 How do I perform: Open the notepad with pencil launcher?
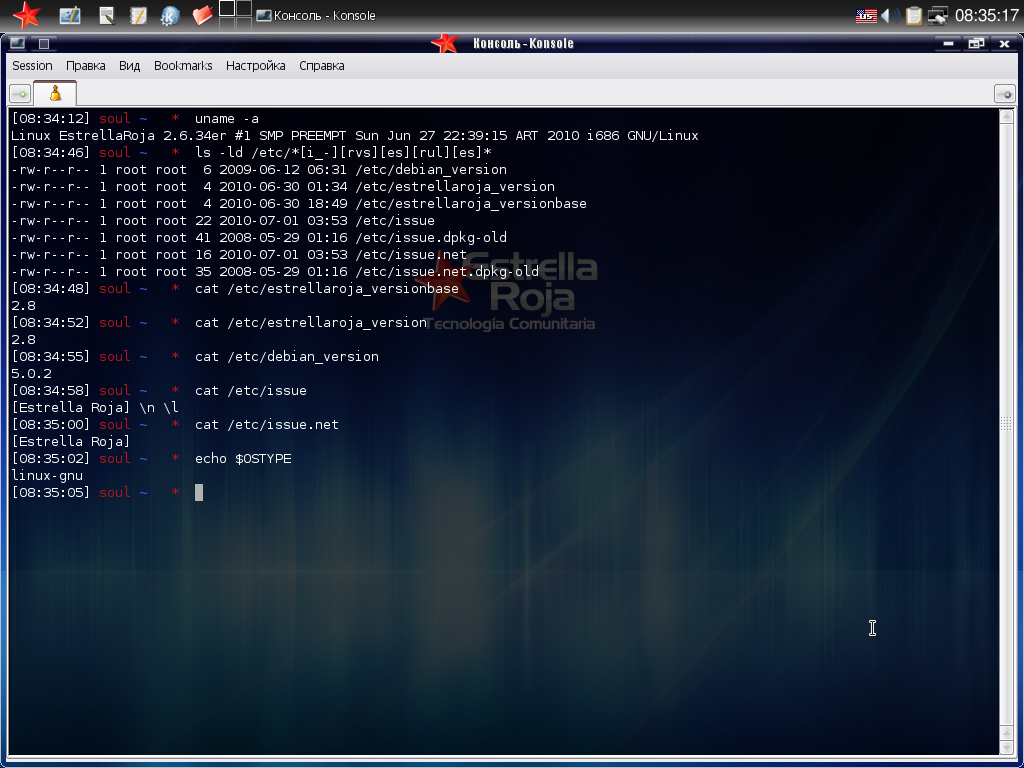[x=138, y=15]
